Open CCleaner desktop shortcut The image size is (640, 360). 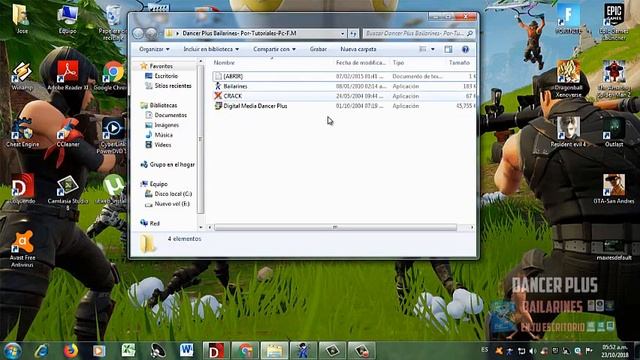coord(68,132)
